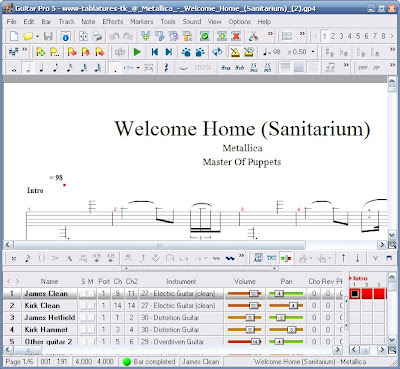
Task: Go to page 8 in the page selector
Action: [383, 36]
